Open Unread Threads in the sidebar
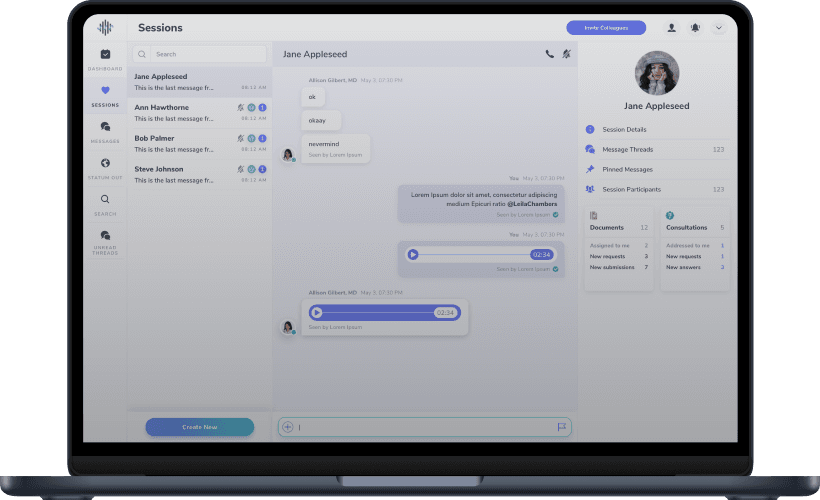Viewport: 820px width, 500px height. coord(105,236)
